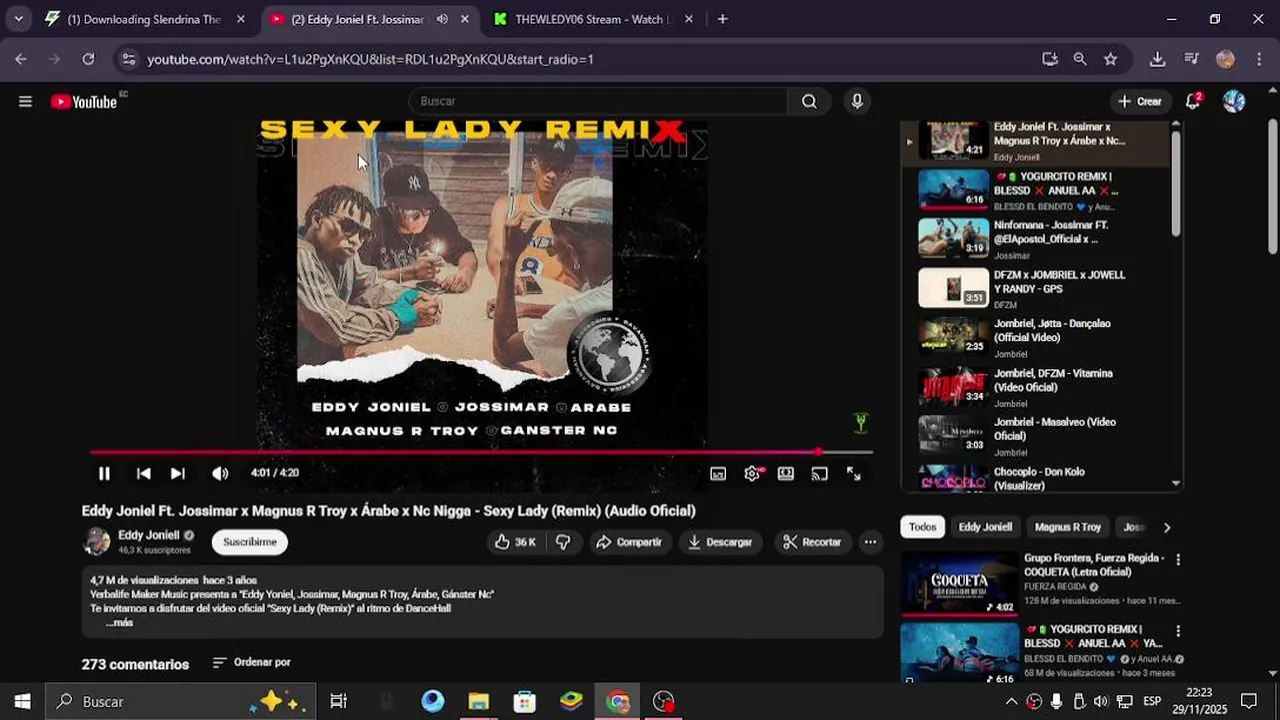The height and width of the screenshot is (720, 1280).
Task: Open the Windows notification center
Action: coord(1248,701)
